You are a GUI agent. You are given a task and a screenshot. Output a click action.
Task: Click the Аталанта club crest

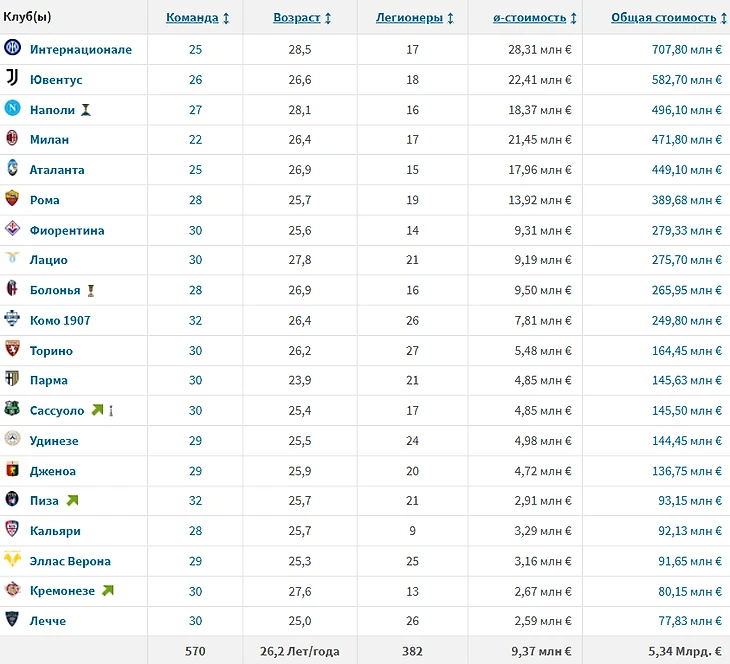13,168
